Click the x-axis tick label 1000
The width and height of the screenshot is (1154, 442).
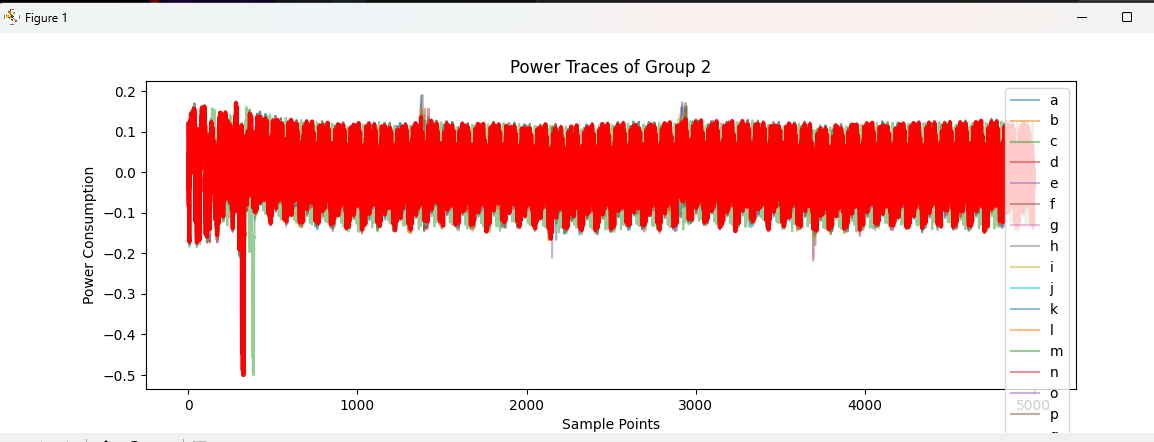(357, 405)
